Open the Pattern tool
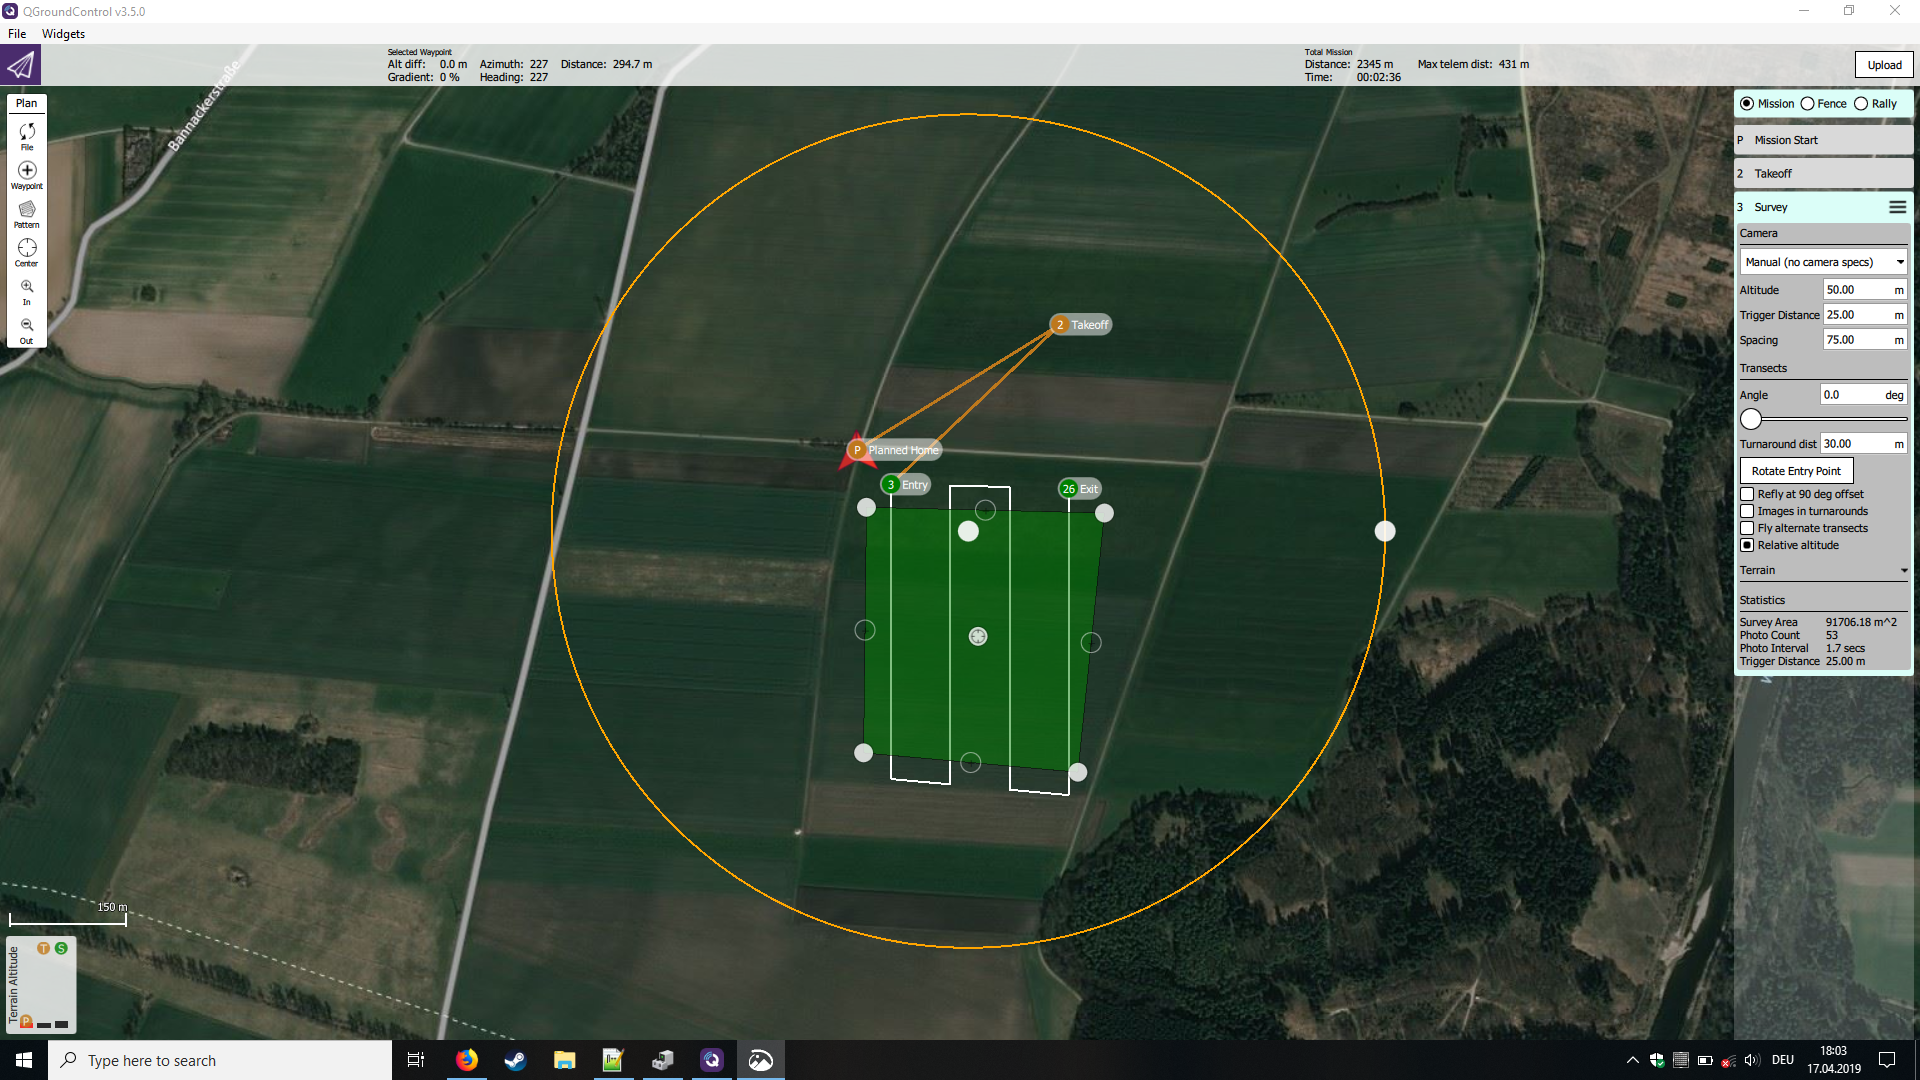Image resolution: width=1920 pixels, height=1080 pixels. [27, 212]
